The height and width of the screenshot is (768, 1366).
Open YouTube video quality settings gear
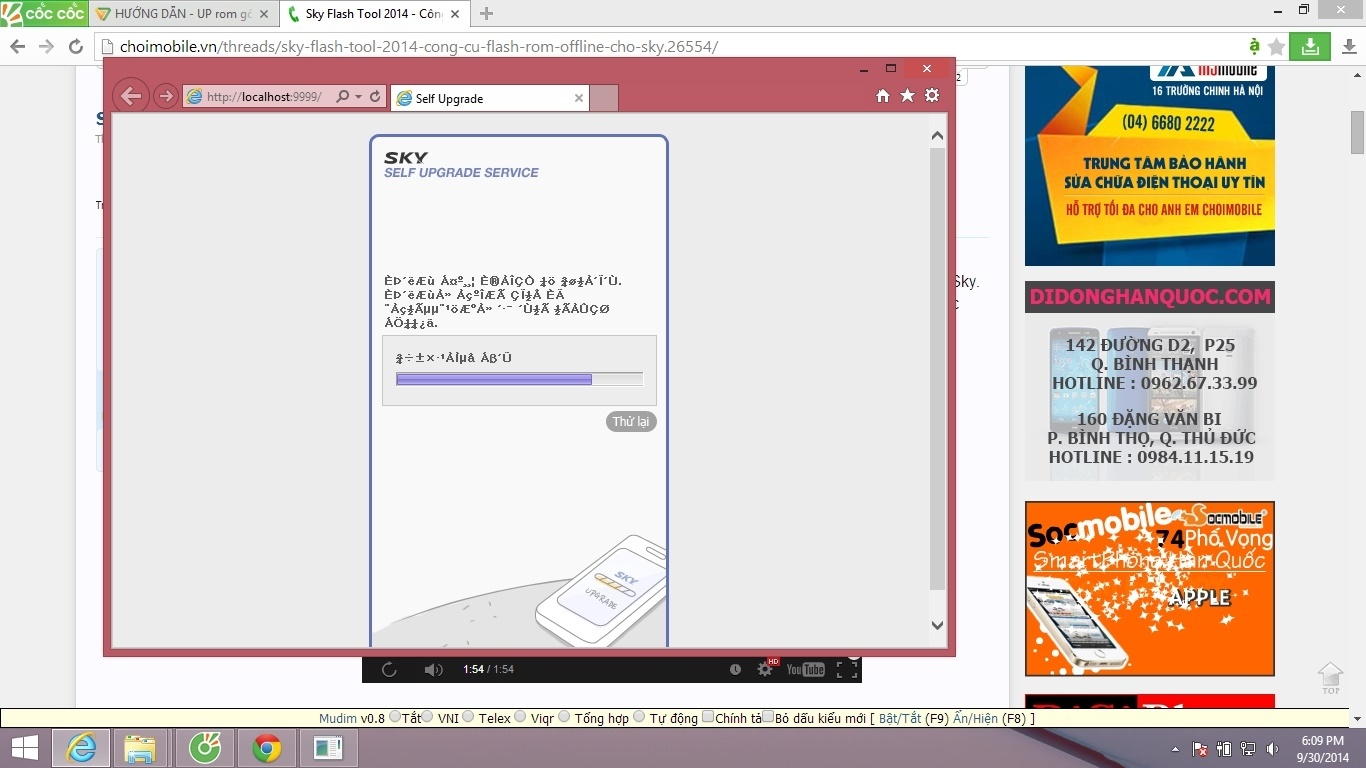coord(765,670)
